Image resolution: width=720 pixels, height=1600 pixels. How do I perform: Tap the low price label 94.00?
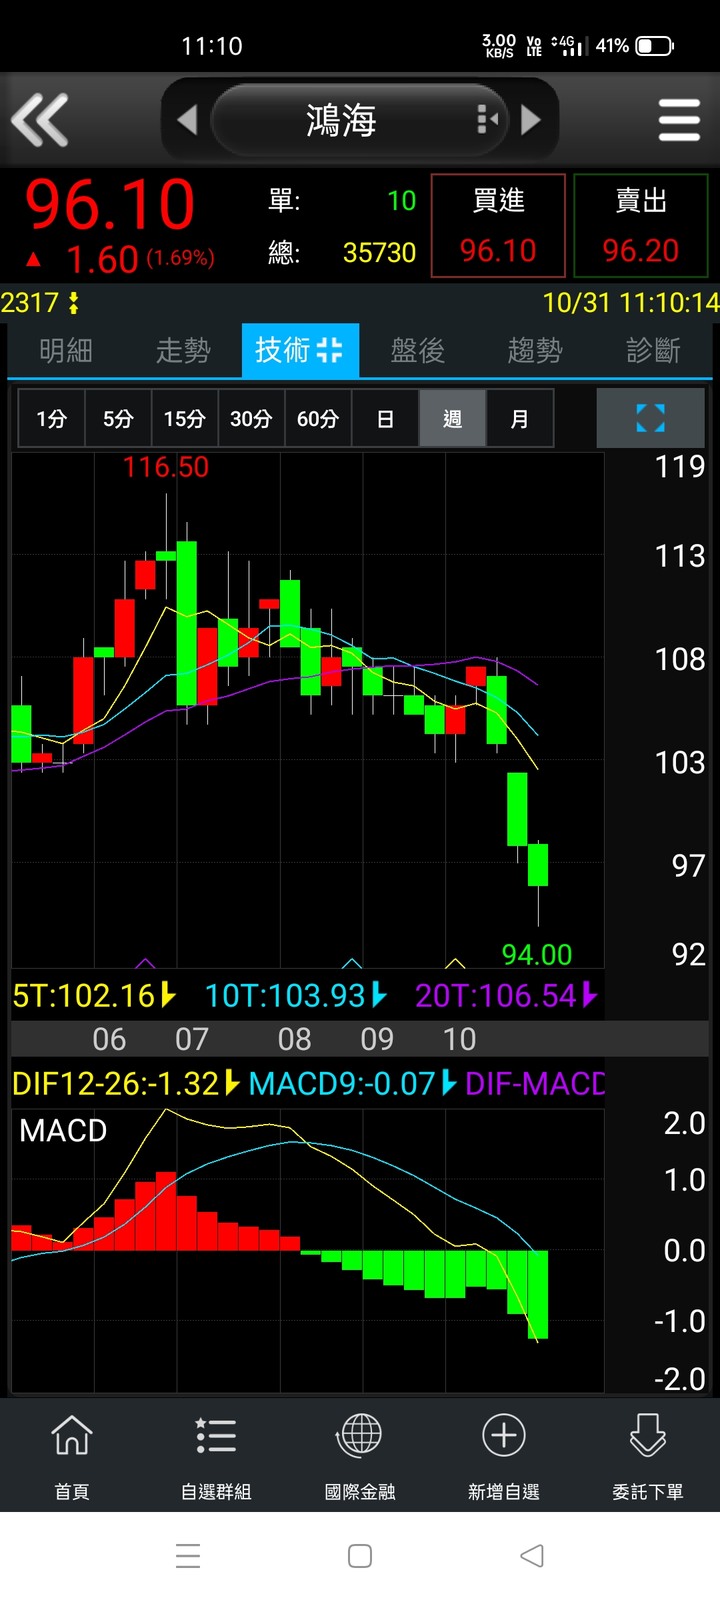point(537,954)
